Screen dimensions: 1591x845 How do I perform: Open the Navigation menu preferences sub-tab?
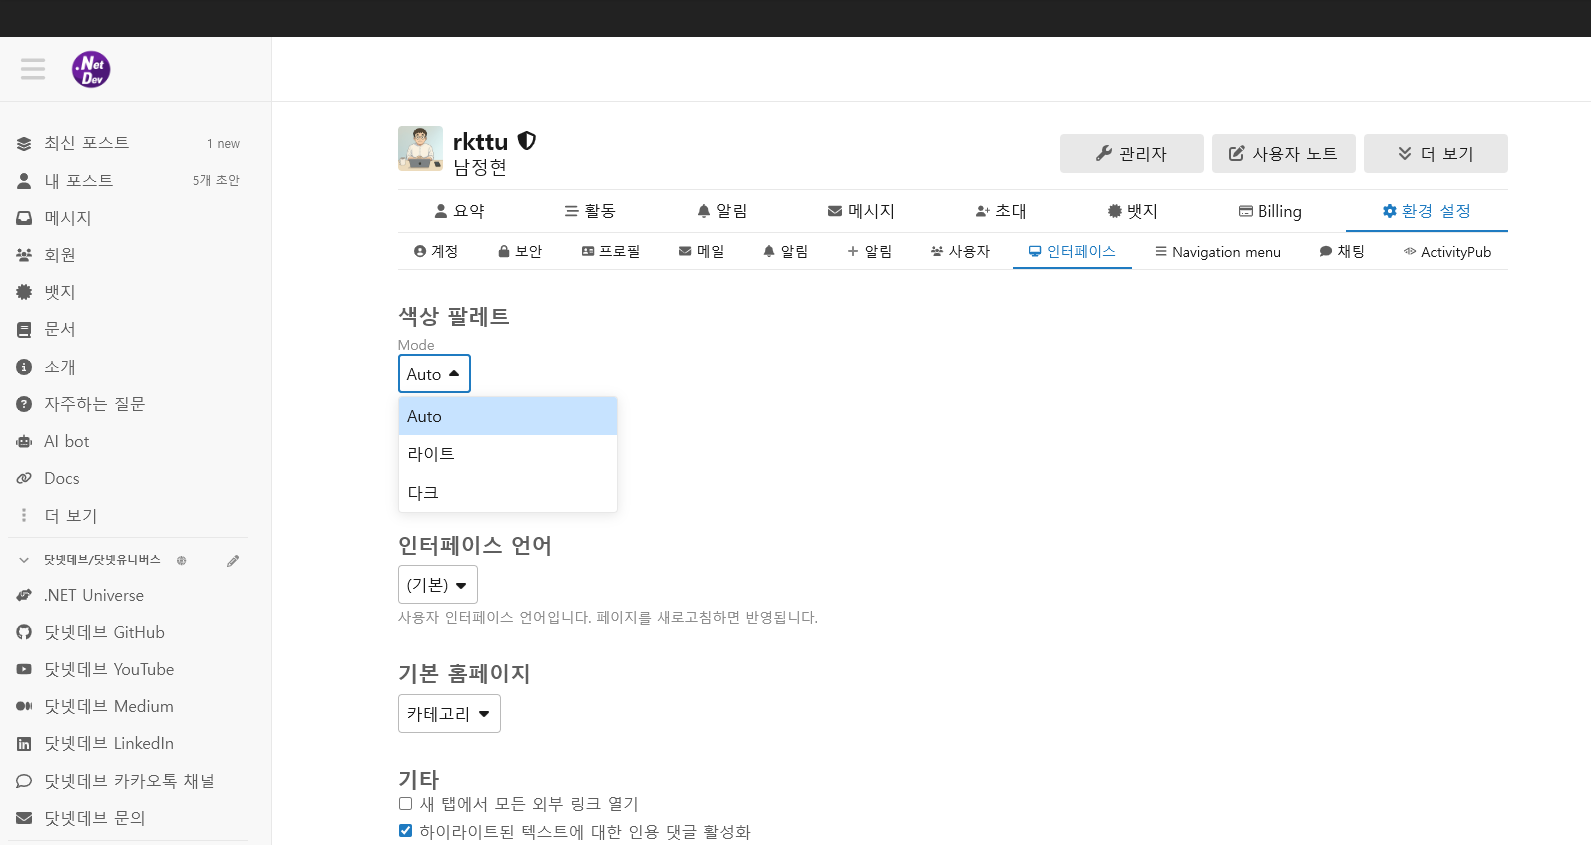[1218, 251]
